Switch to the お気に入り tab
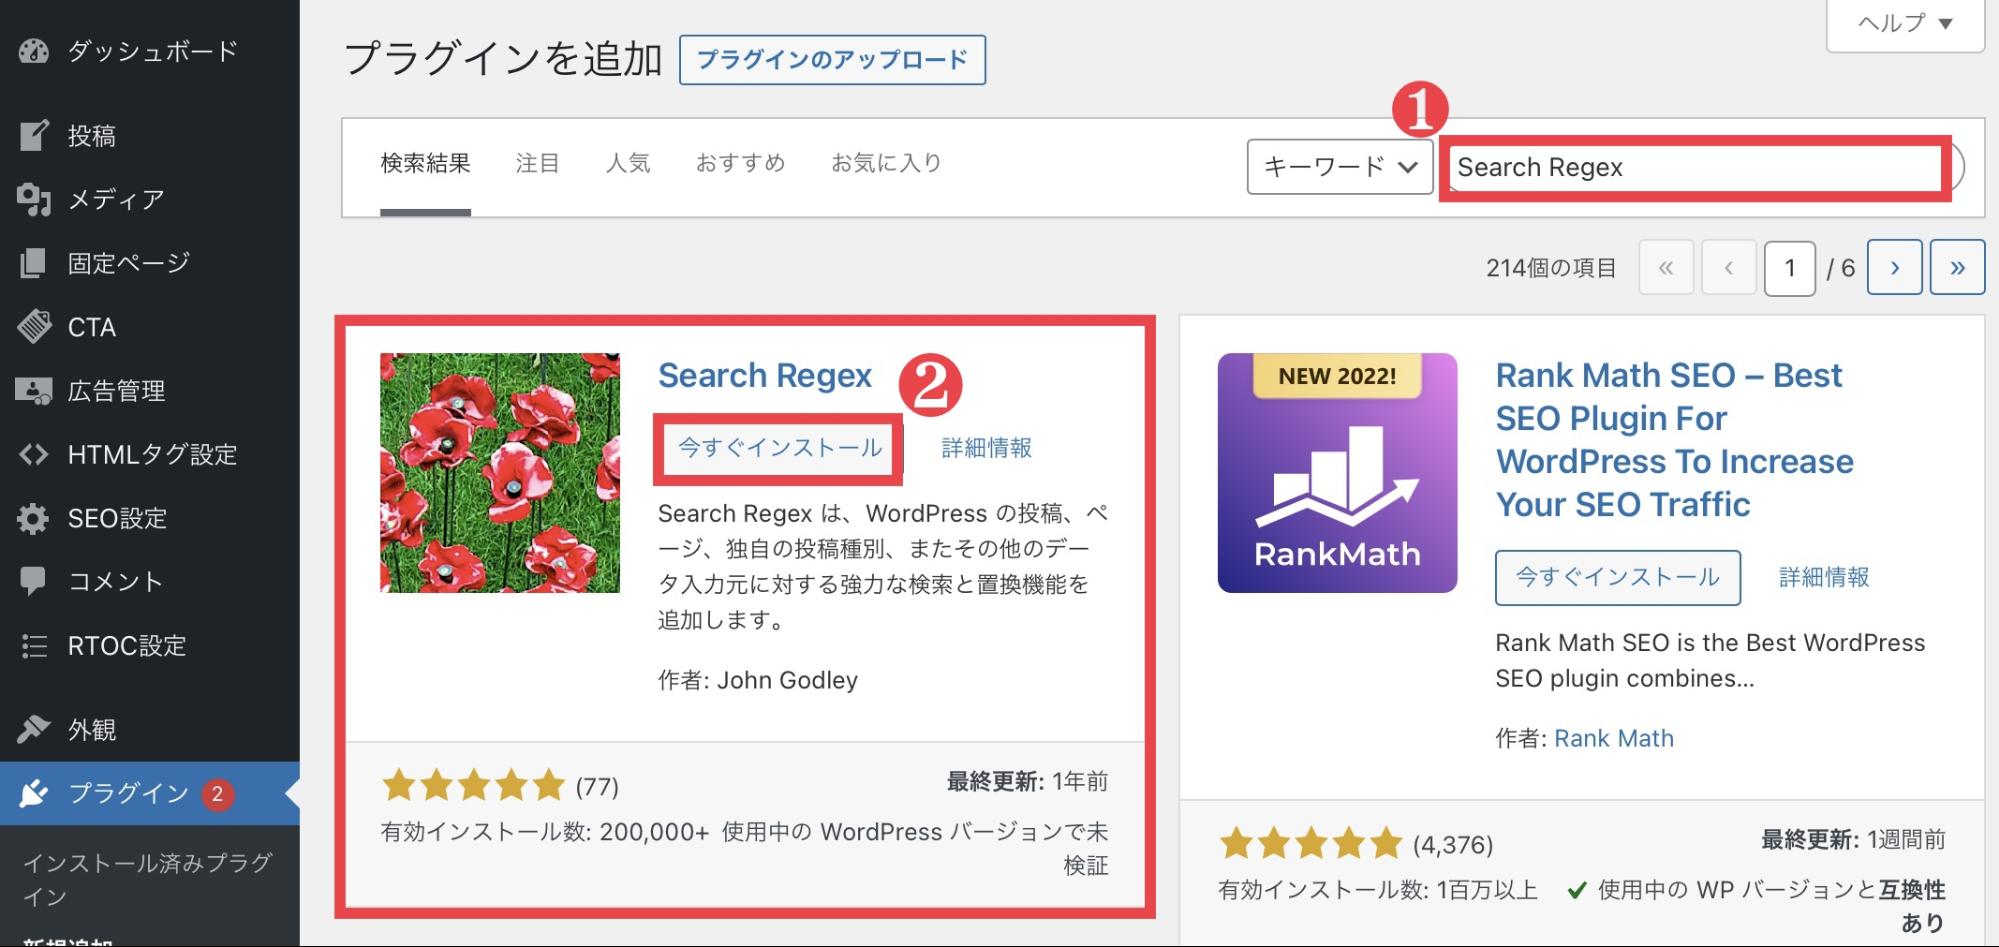This screenshot has width=1999, height=947. (887, 163)
